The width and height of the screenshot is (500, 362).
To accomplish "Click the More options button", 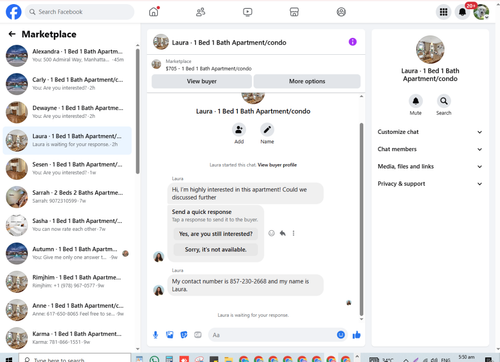I will pos(307,81).
